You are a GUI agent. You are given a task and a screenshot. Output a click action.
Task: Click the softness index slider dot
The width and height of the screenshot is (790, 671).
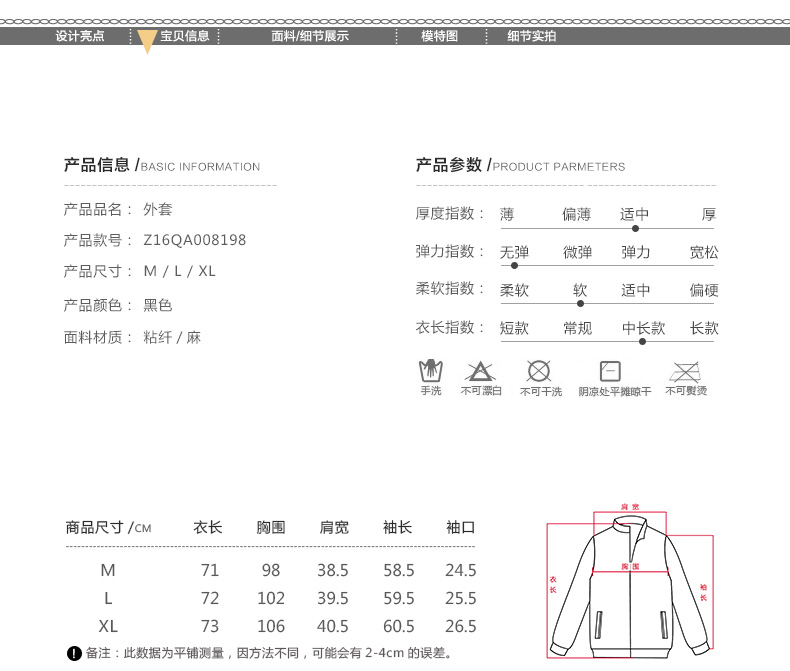pyautogui.click(x=580, y=303)
